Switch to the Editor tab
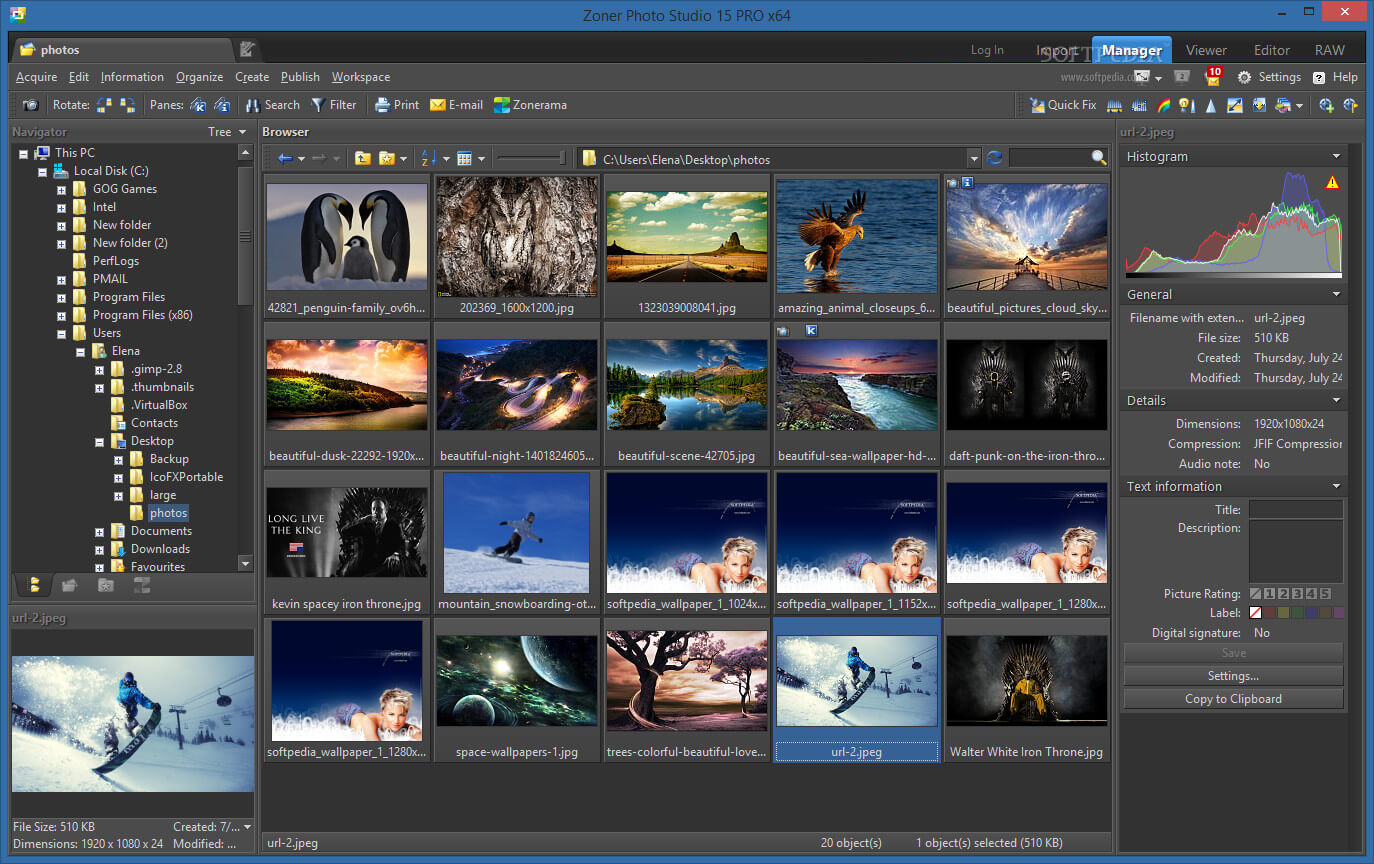1374x864 pixels. pos(1272,50)
